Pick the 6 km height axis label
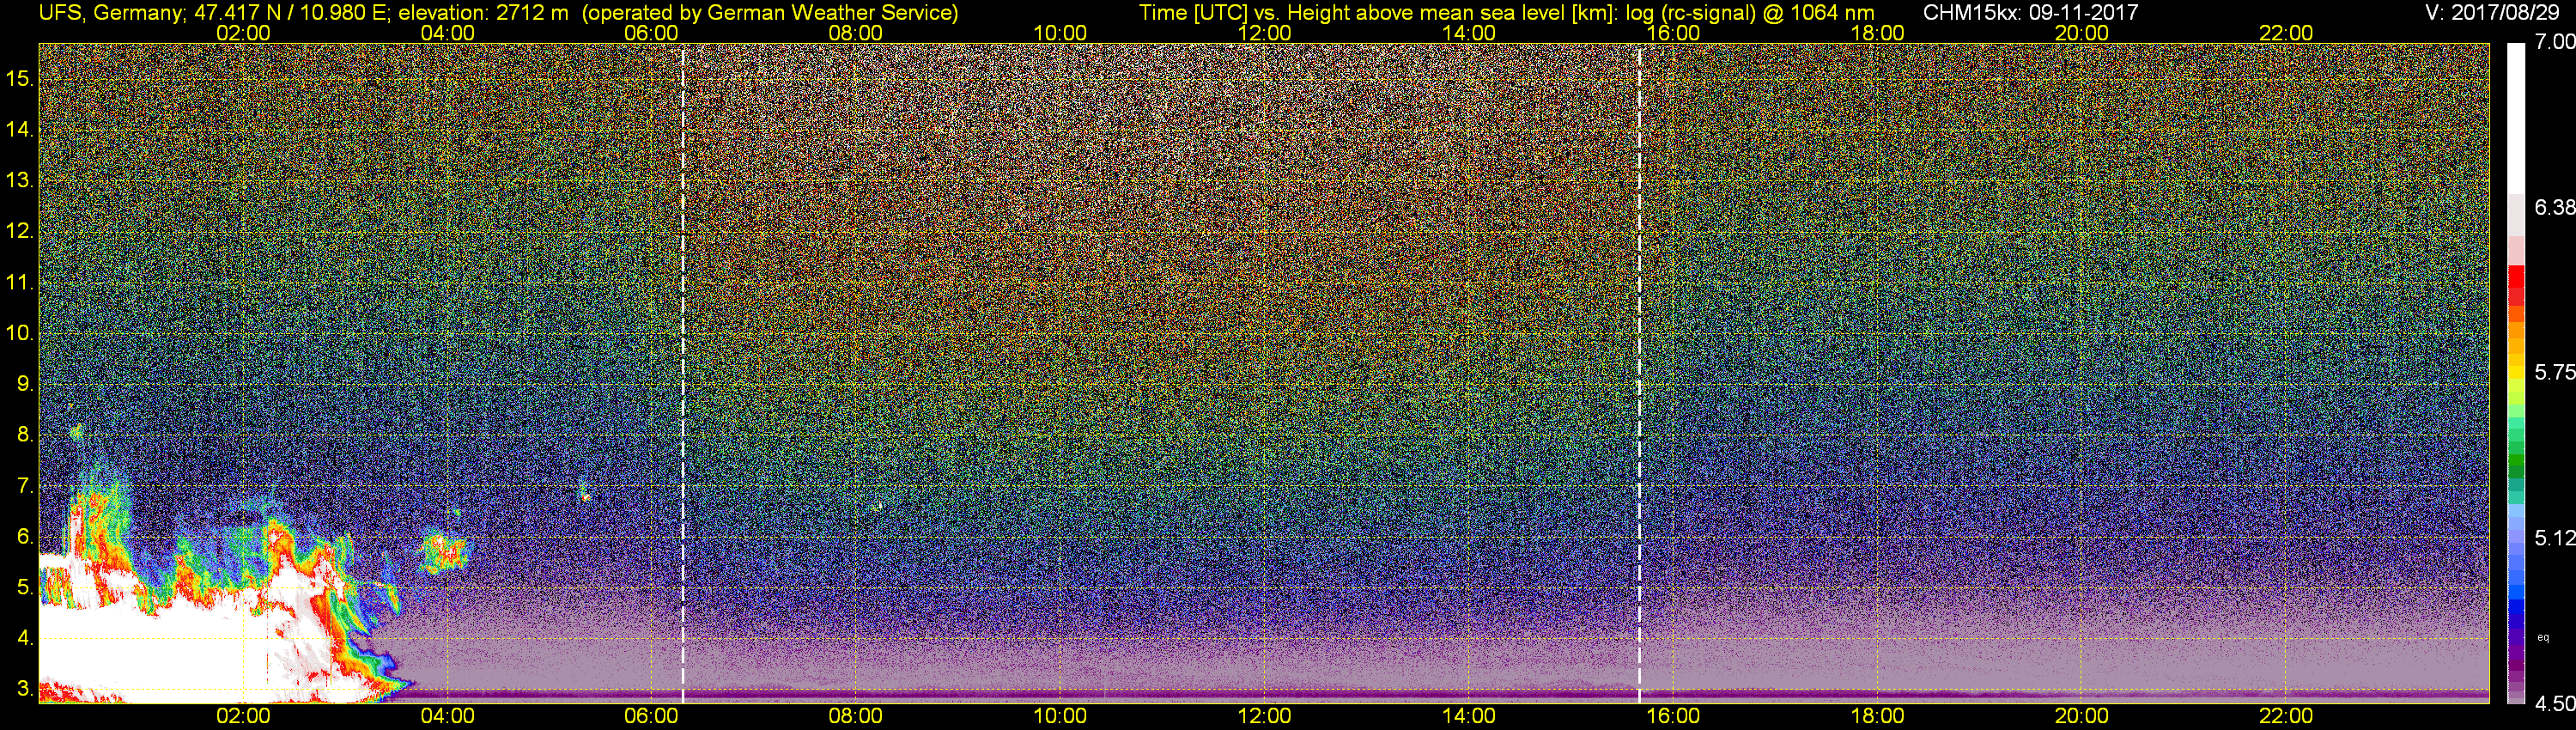This screenshot has width=2576, height=730. 24,537
